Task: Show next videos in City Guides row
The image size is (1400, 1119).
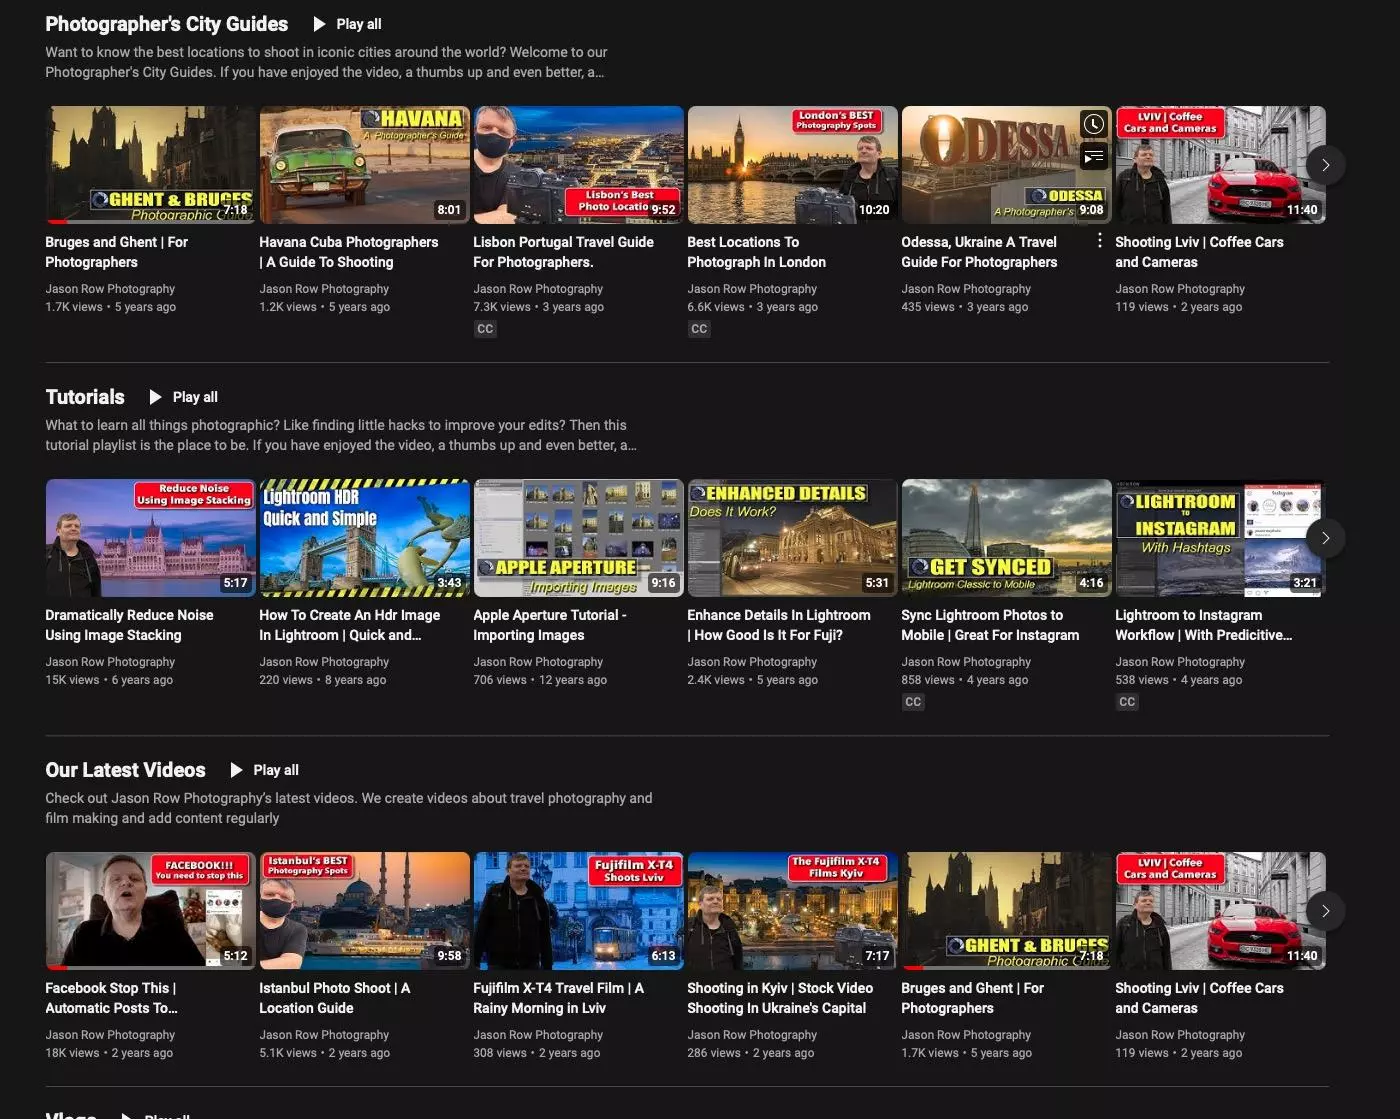Action: [x=1326, y=165]
